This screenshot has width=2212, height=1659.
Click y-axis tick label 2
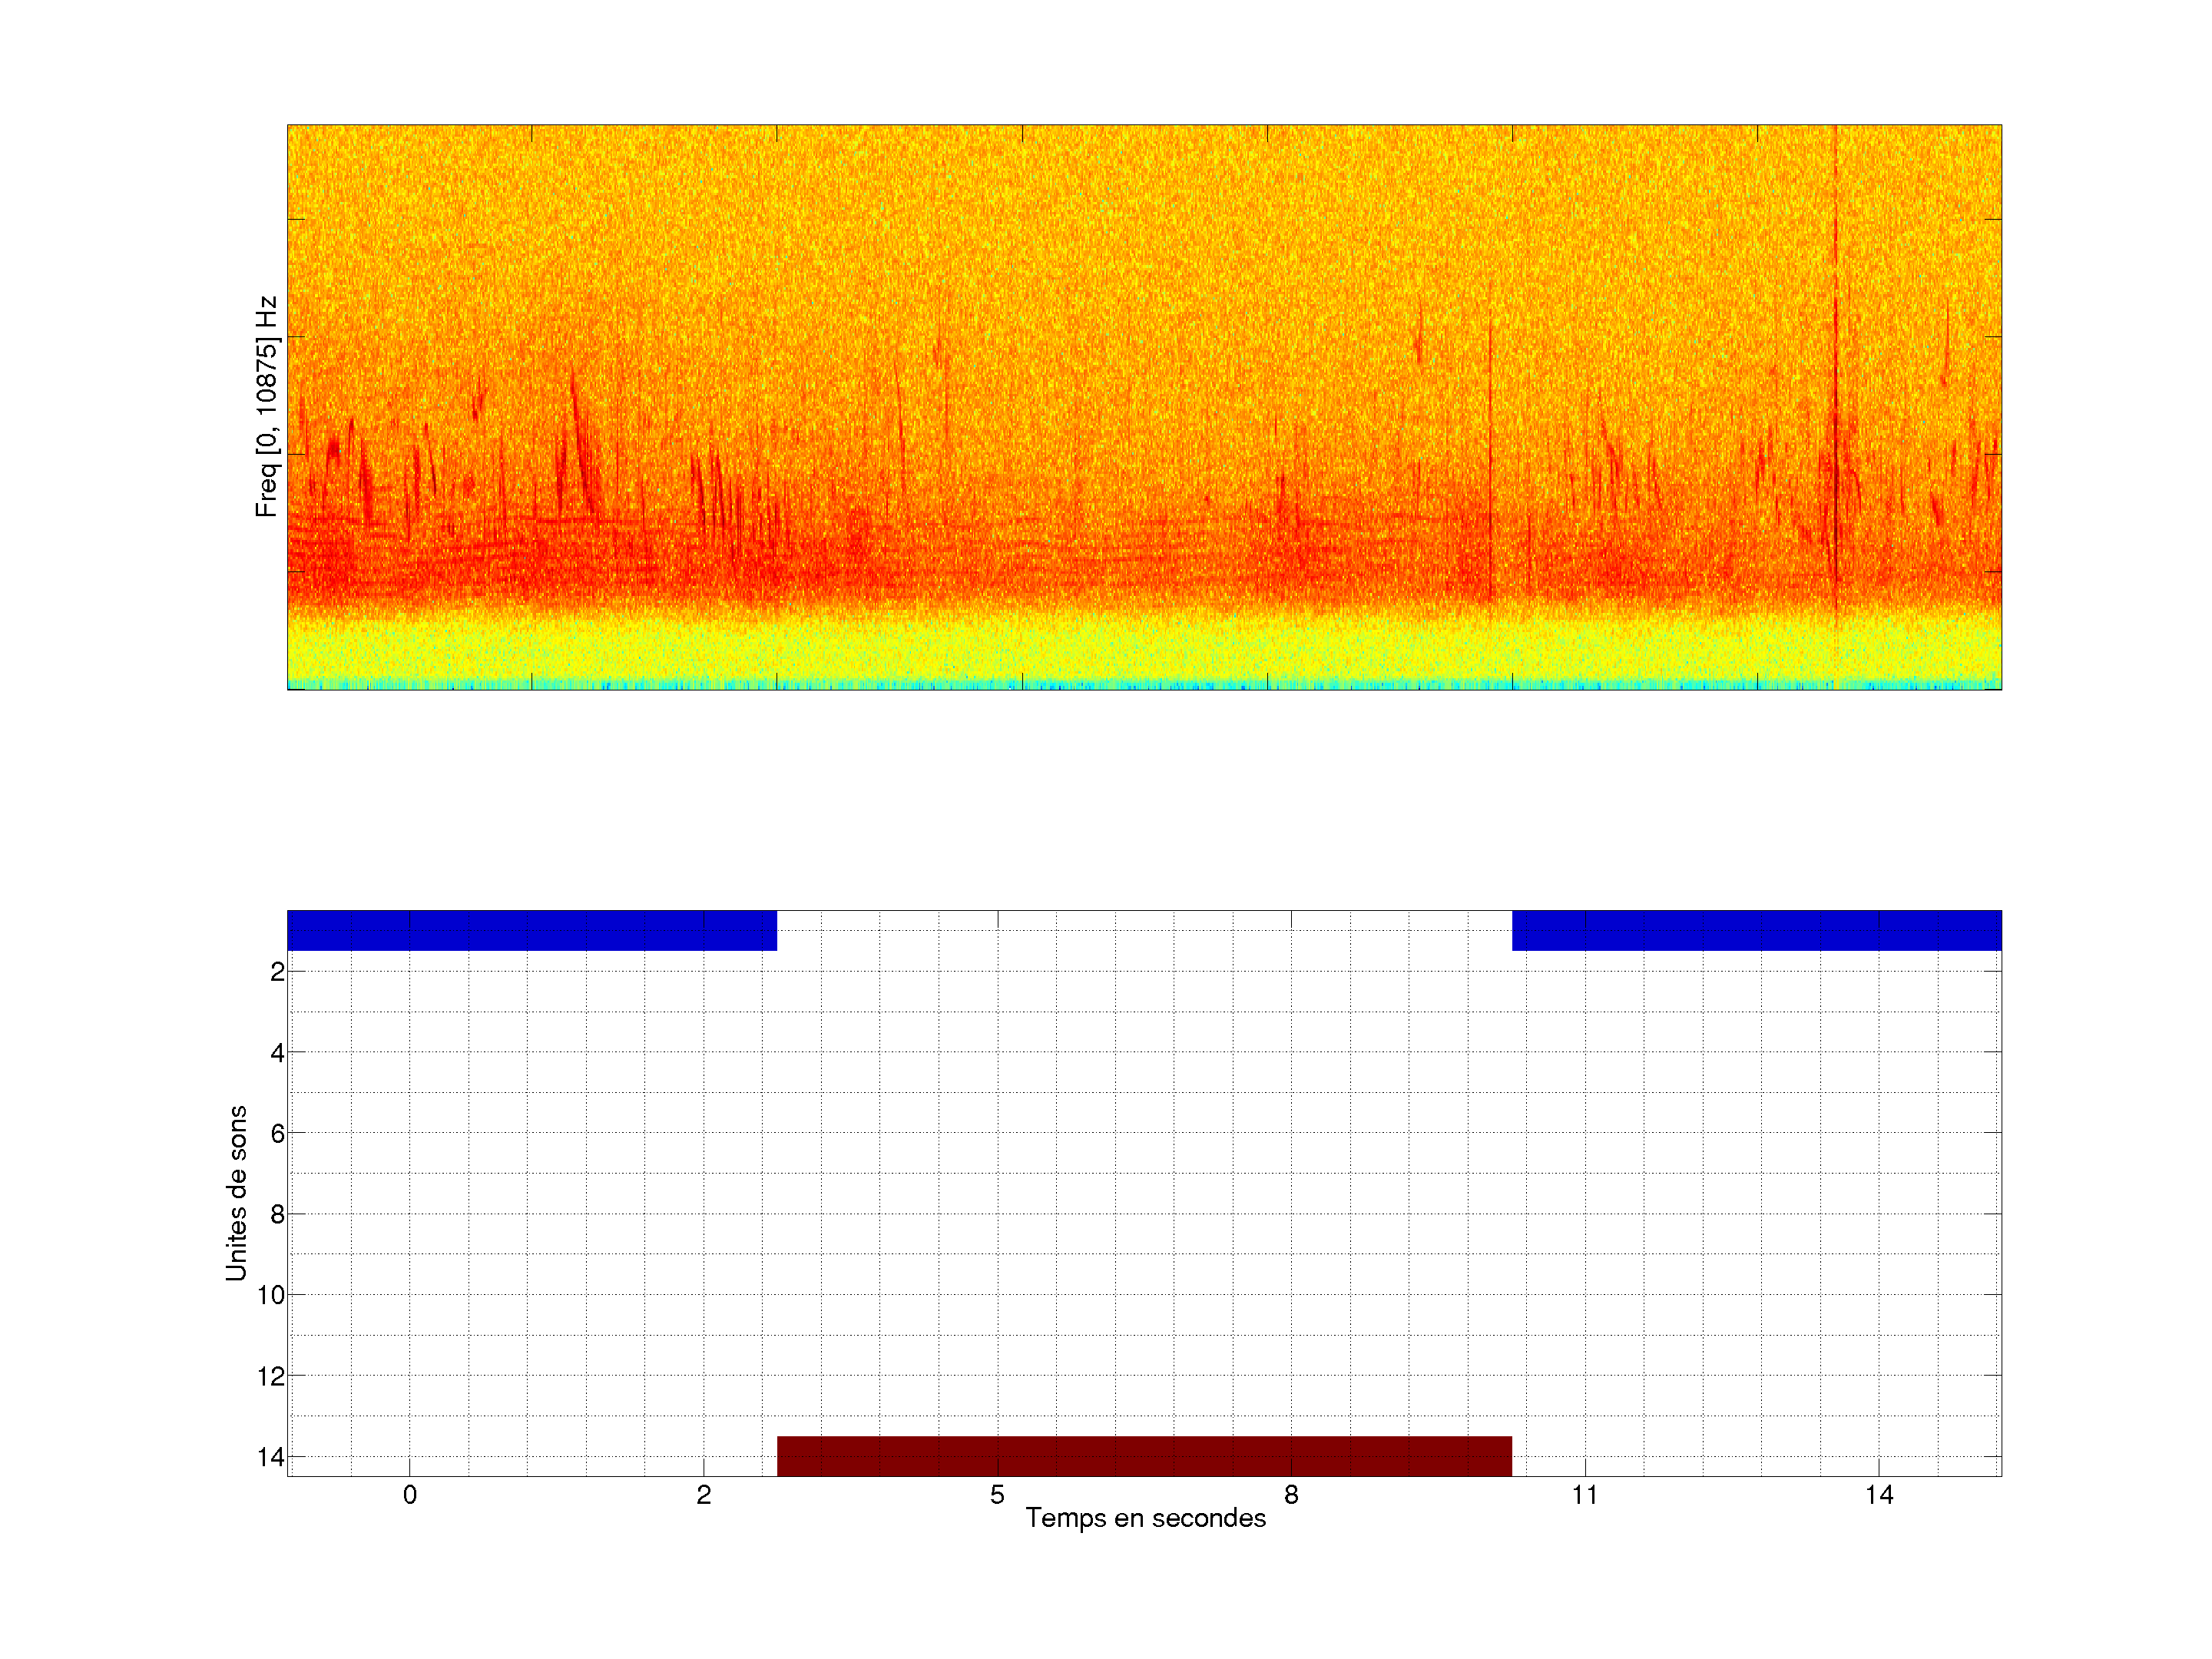pyautogui.click(x=277, y=972)
